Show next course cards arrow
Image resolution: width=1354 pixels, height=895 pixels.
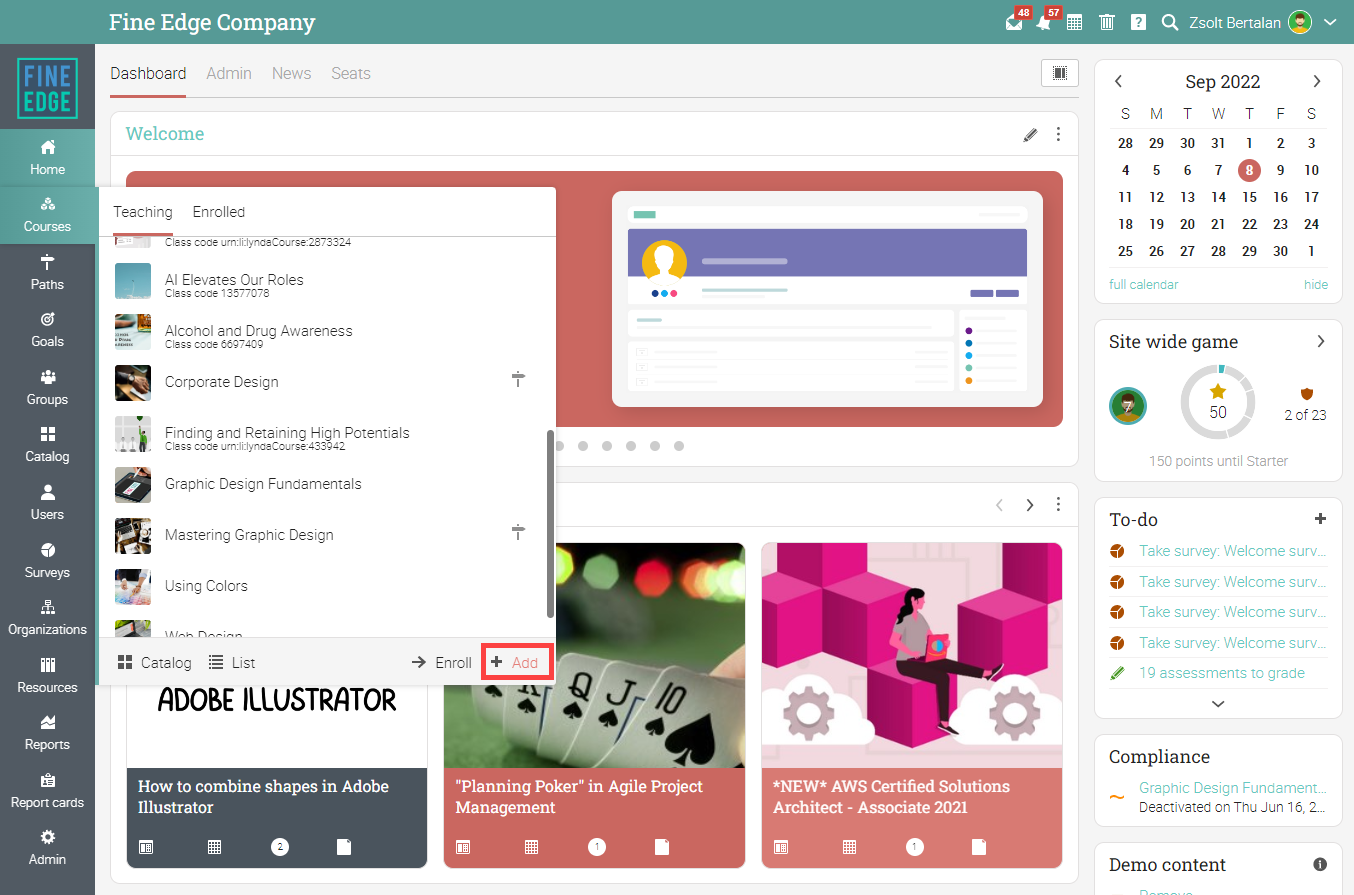1030,505
